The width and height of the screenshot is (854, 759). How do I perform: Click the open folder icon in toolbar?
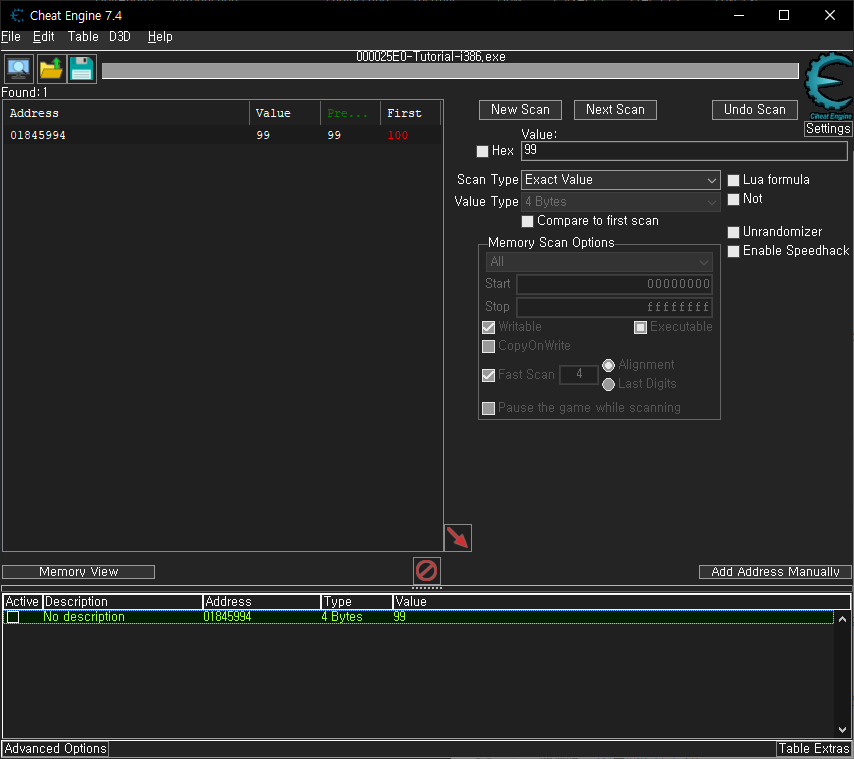pos(51,69)
